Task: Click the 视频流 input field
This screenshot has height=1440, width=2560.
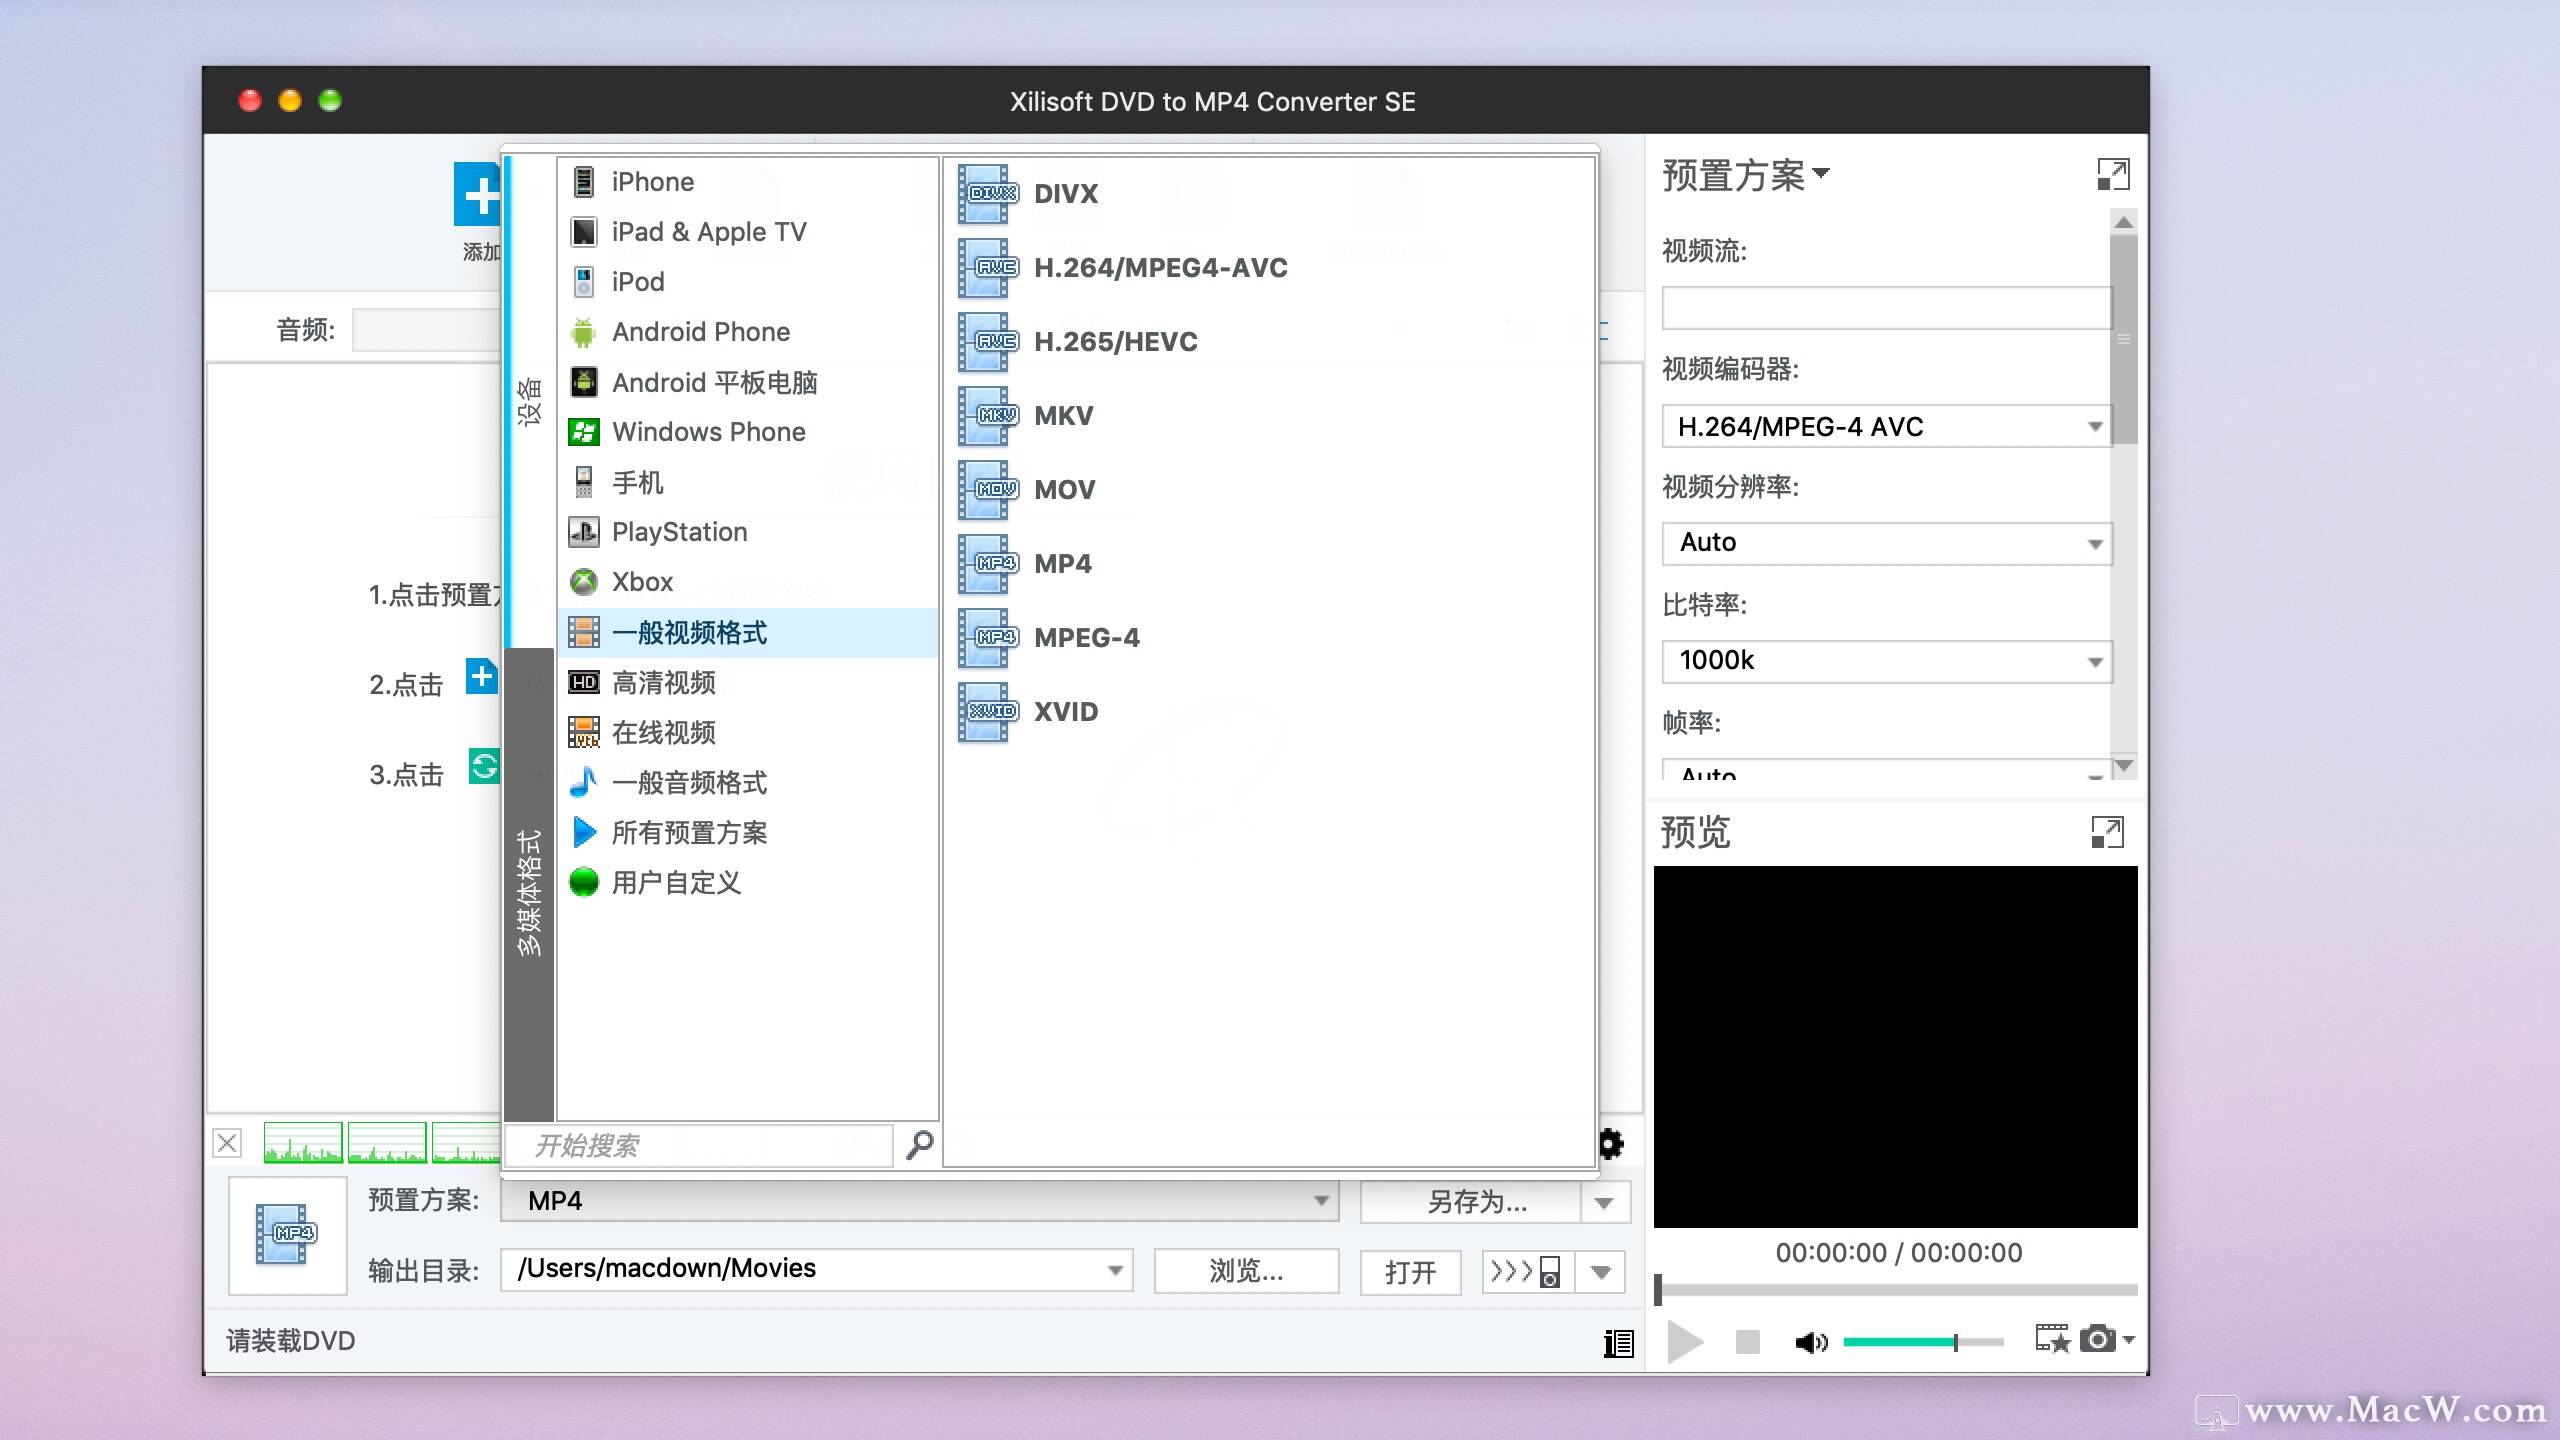Action: [1886, 308]
